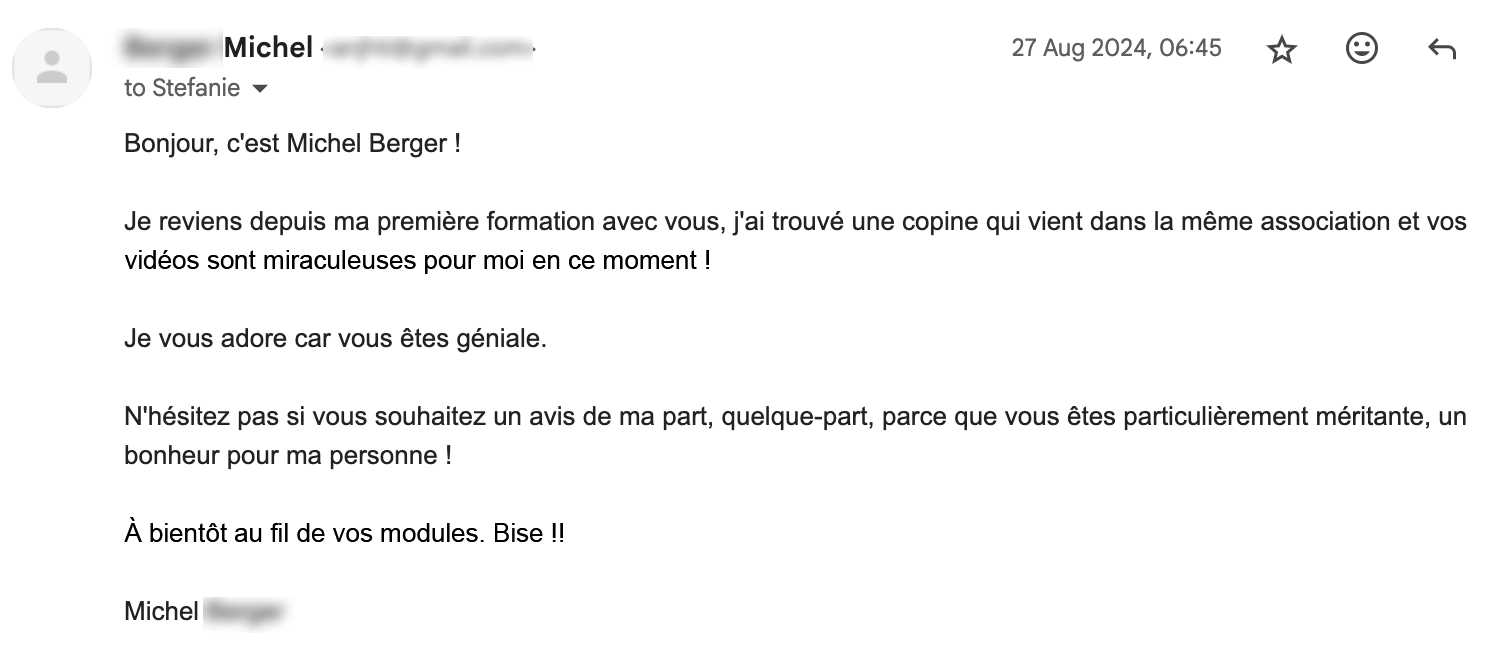The image size is (1500, 648).
Task: Click the blurred sender email address
Action: tap(430, 47)
